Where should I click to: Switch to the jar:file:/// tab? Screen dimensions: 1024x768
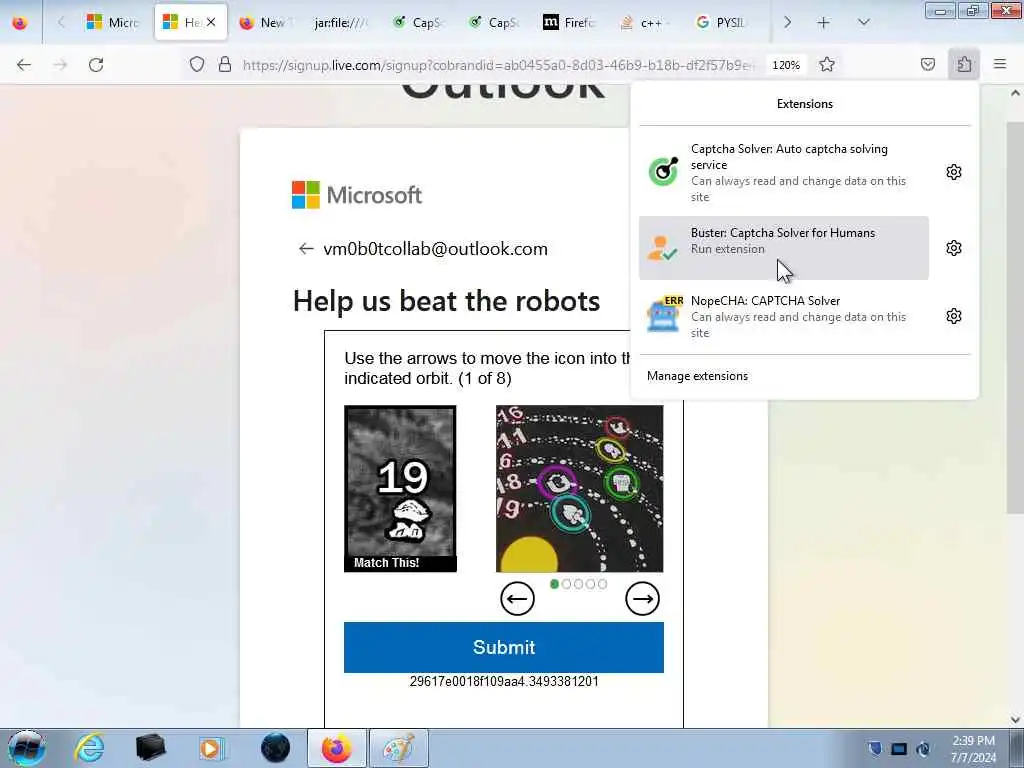pos(340,22)
